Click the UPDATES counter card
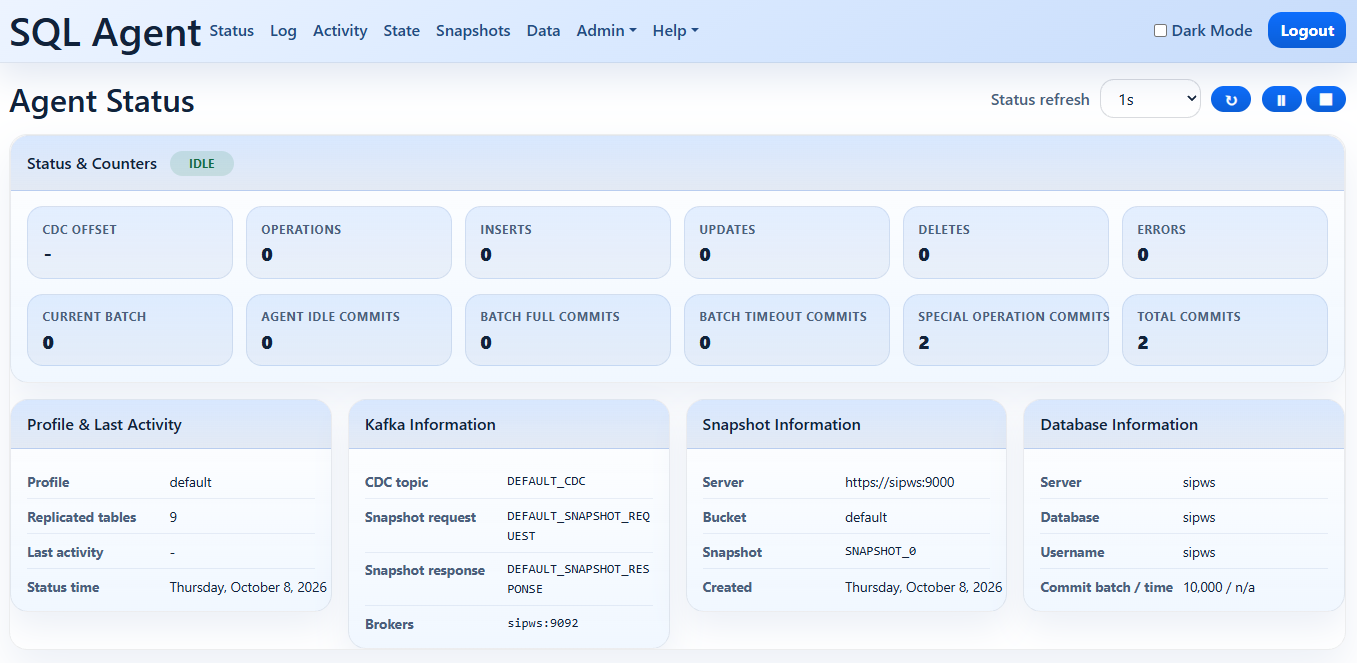 (787, 242)
